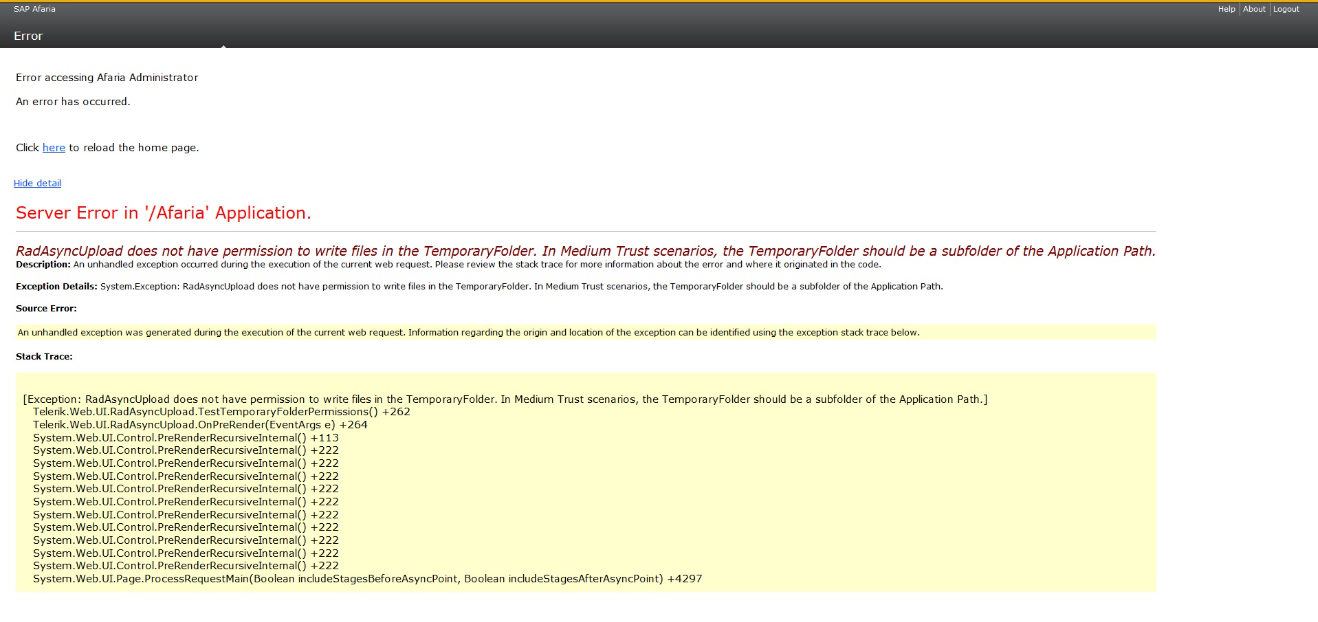
Task: Click the ProcessRequestMain +4297 stack line
Action: point(367,579)
